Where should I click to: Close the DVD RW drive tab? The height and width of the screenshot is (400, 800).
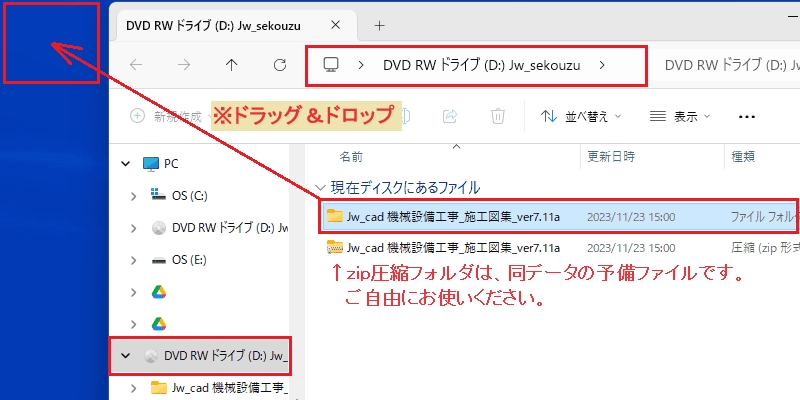click(335, 25)
